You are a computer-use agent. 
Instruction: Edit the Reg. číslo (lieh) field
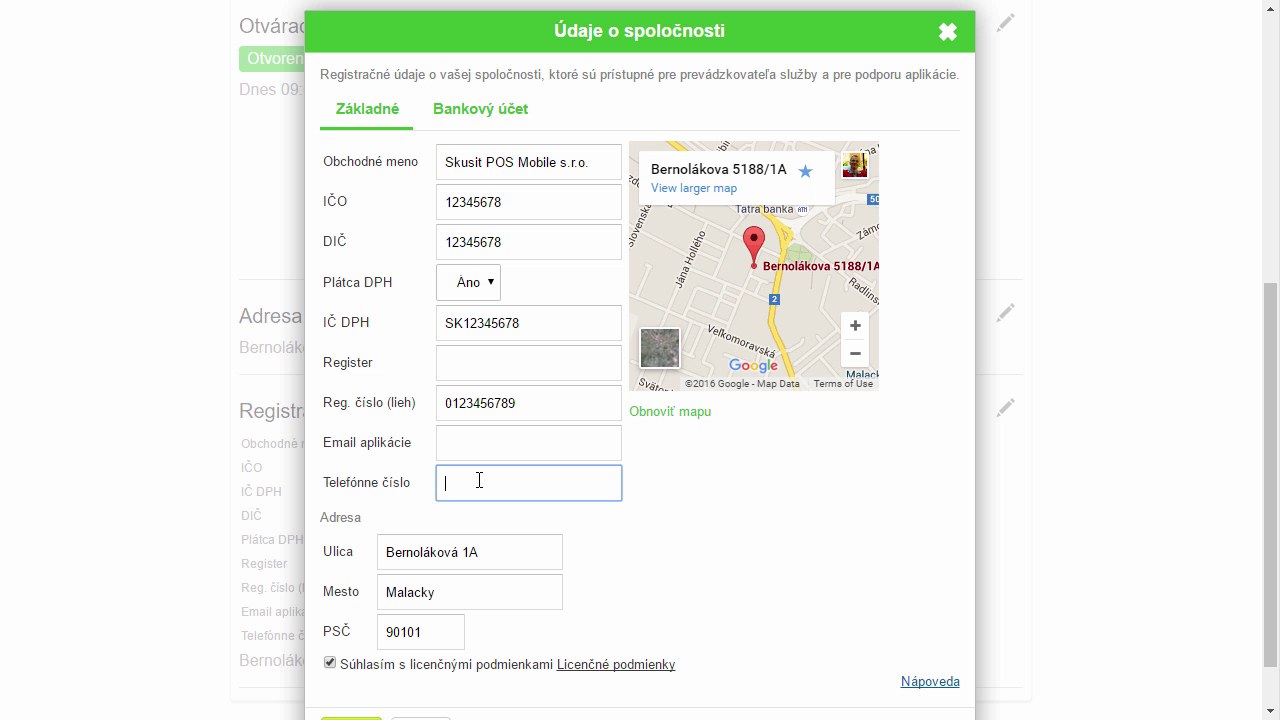tap(528, 403)
